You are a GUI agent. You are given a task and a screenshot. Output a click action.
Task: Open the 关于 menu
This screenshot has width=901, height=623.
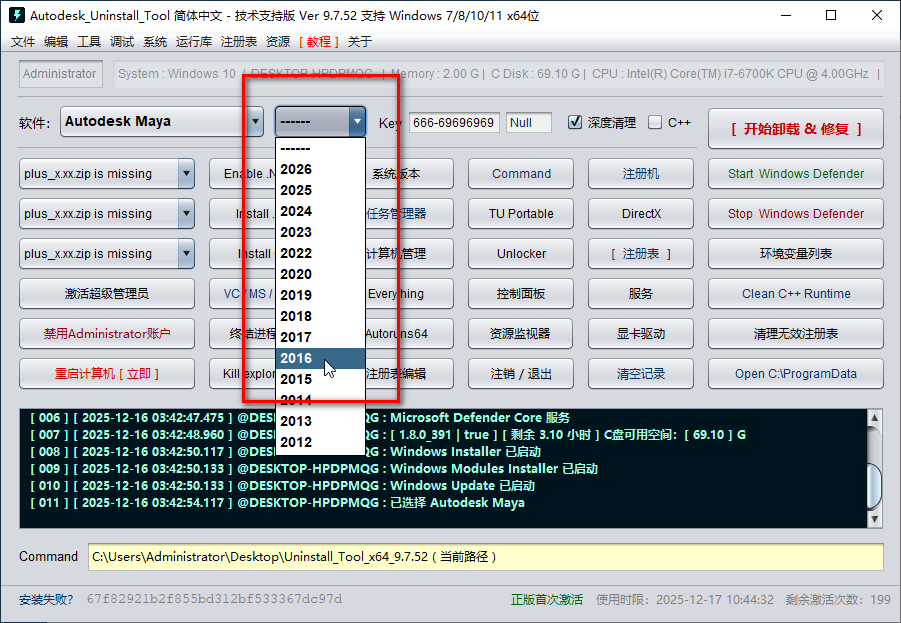[360, 41]
